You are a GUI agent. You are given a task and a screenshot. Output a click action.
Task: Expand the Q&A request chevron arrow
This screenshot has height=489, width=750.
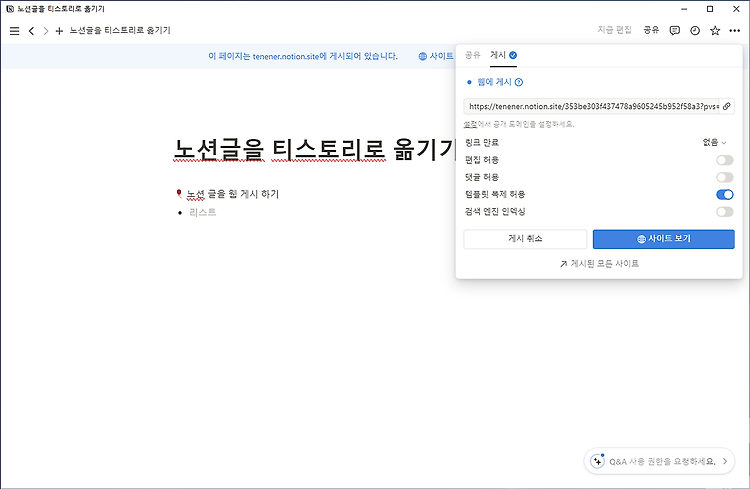point(725,461)
